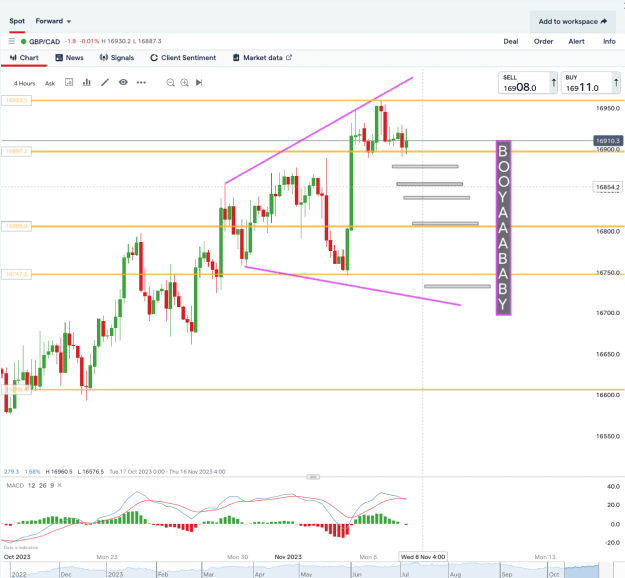
Task: Open the three-dots more options menu
Action: 141,83
